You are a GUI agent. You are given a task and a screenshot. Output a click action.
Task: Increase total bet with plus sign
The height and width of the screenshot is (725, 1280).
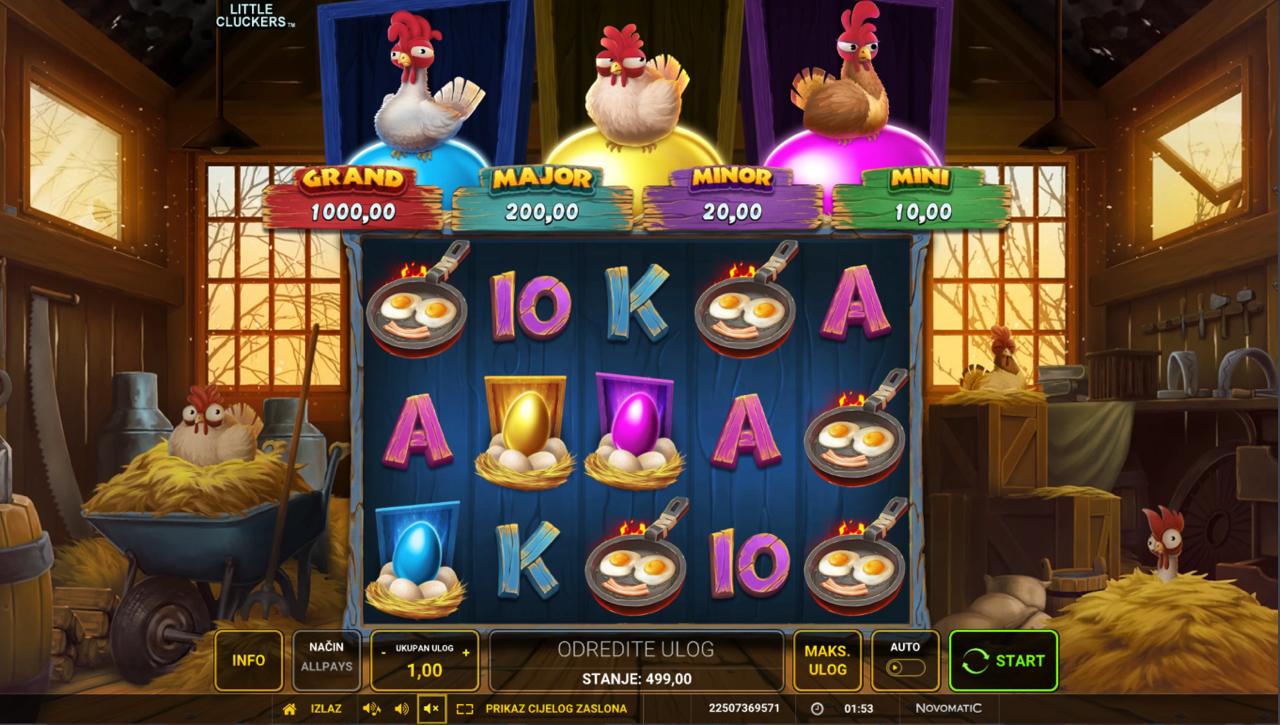click(465, 651)
